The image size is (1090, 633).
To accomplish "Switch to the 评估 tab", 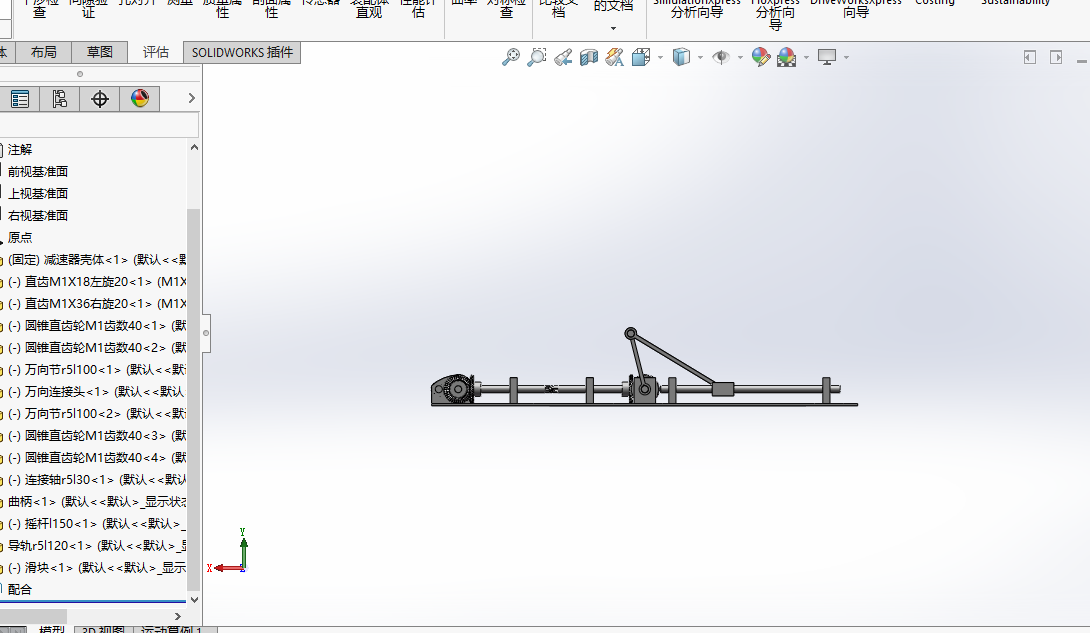I will [156, 52].
